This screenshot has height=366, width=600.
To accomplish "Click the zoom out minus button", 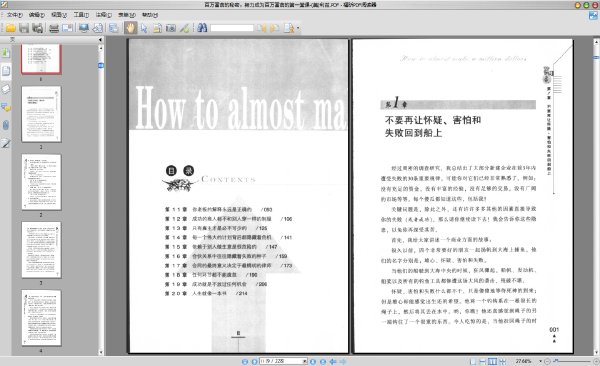I will pos(547,361).
